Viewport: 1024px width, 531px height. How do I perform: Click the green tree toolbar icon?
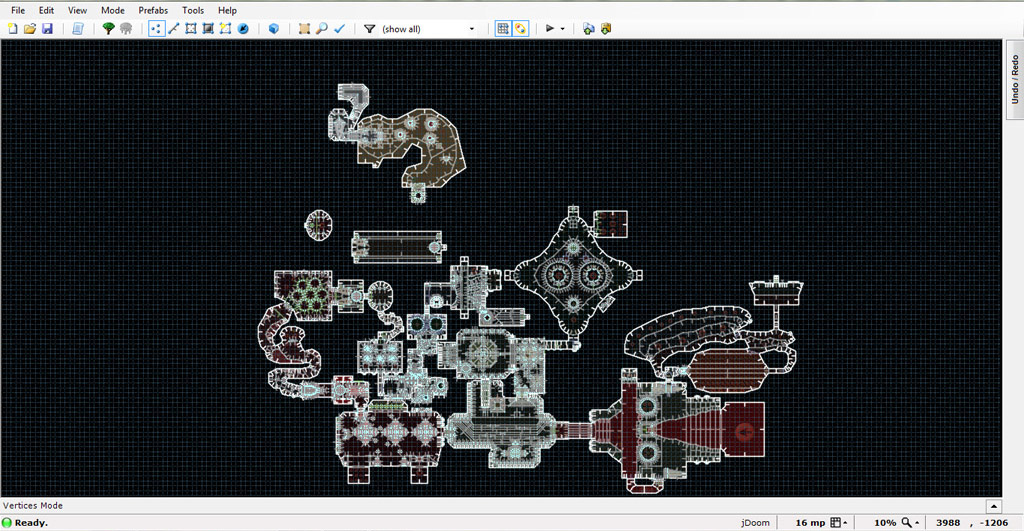point(108,29)
